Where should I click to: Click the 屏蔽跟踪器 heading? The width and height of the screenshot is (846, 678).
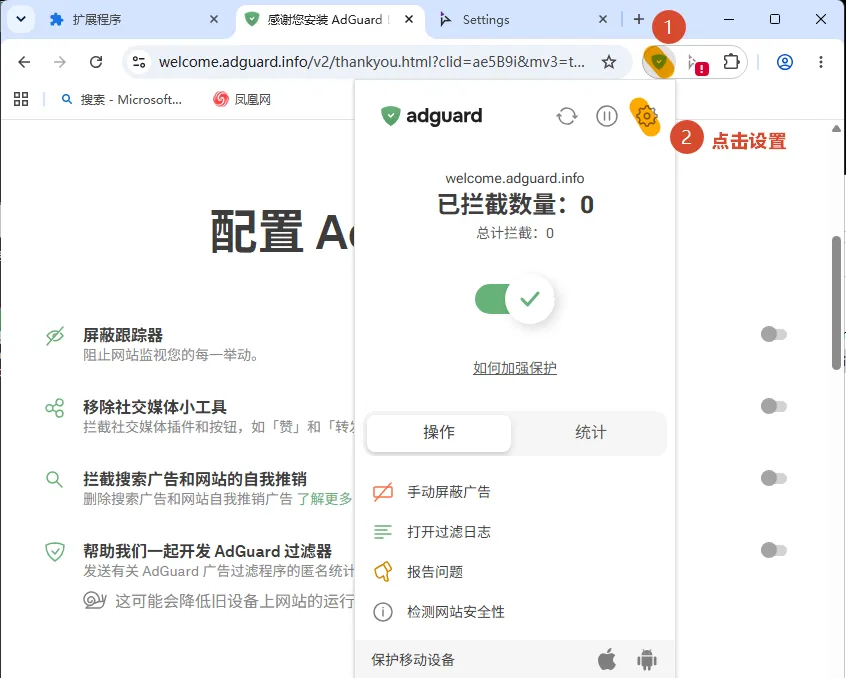click(x=123, y=335)
